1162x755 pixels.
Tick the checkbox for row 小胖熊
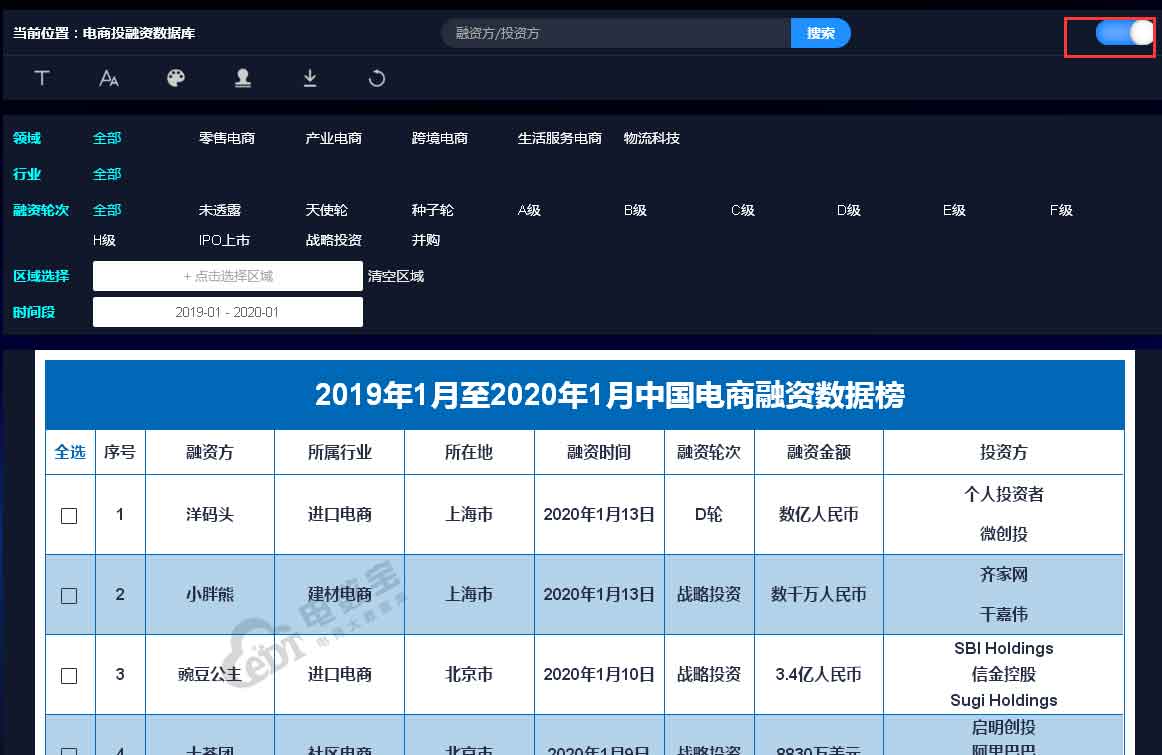[x=69, y=596]
